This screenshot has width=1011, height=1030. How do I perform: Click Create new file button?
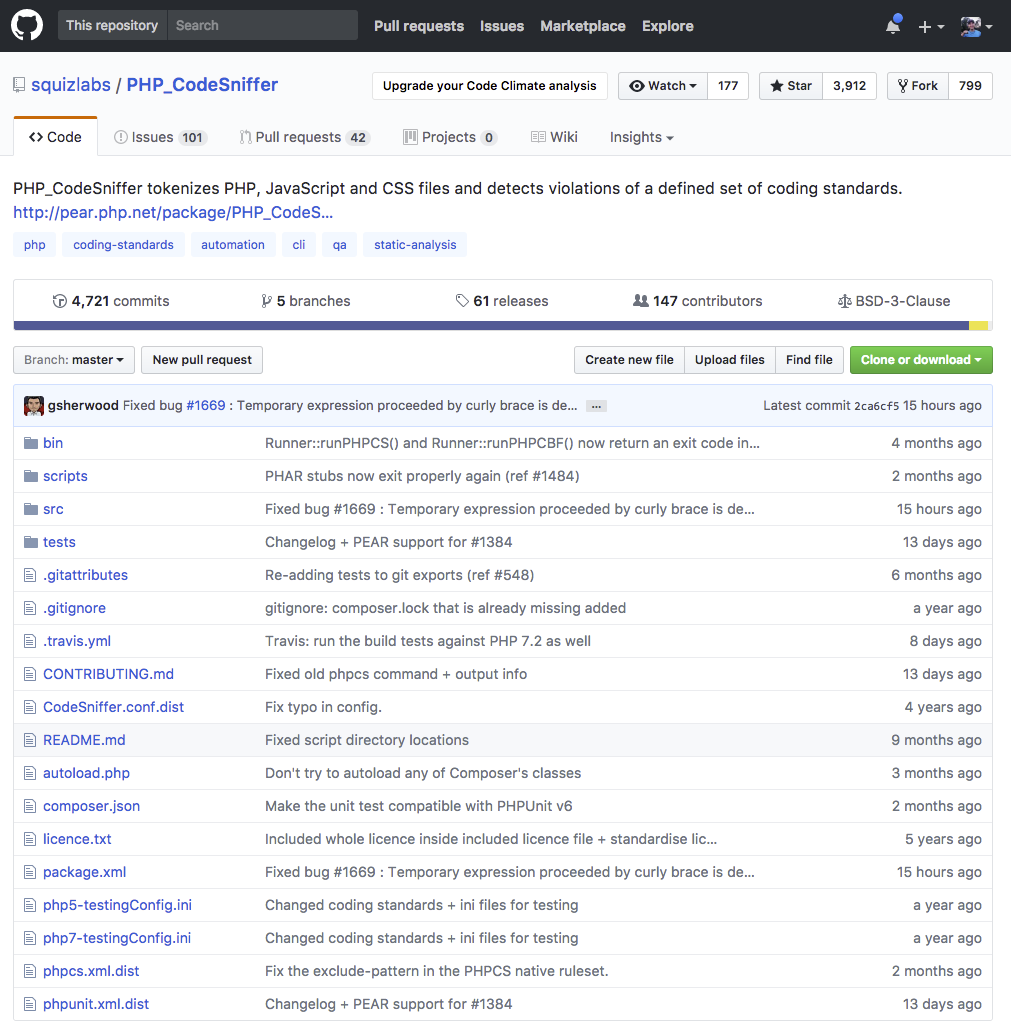tap(629, 360)
